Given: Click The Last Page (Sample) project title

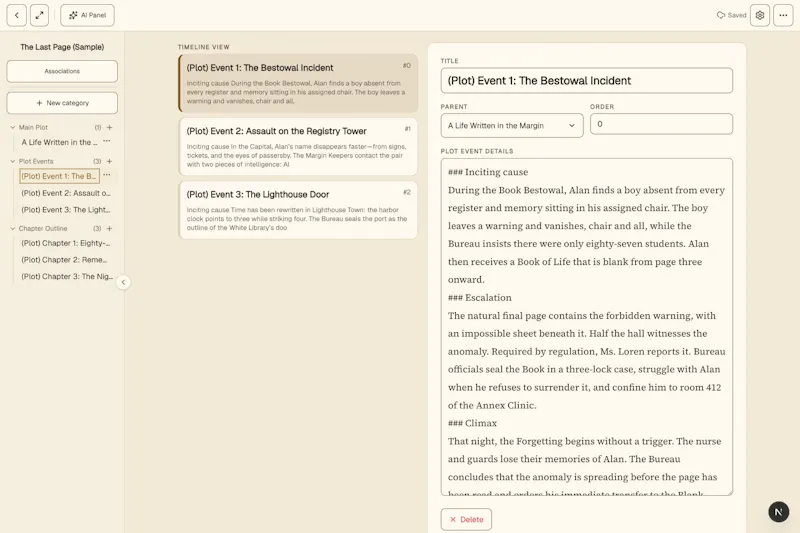Looking at the screenshot, I should click(62, 47).
